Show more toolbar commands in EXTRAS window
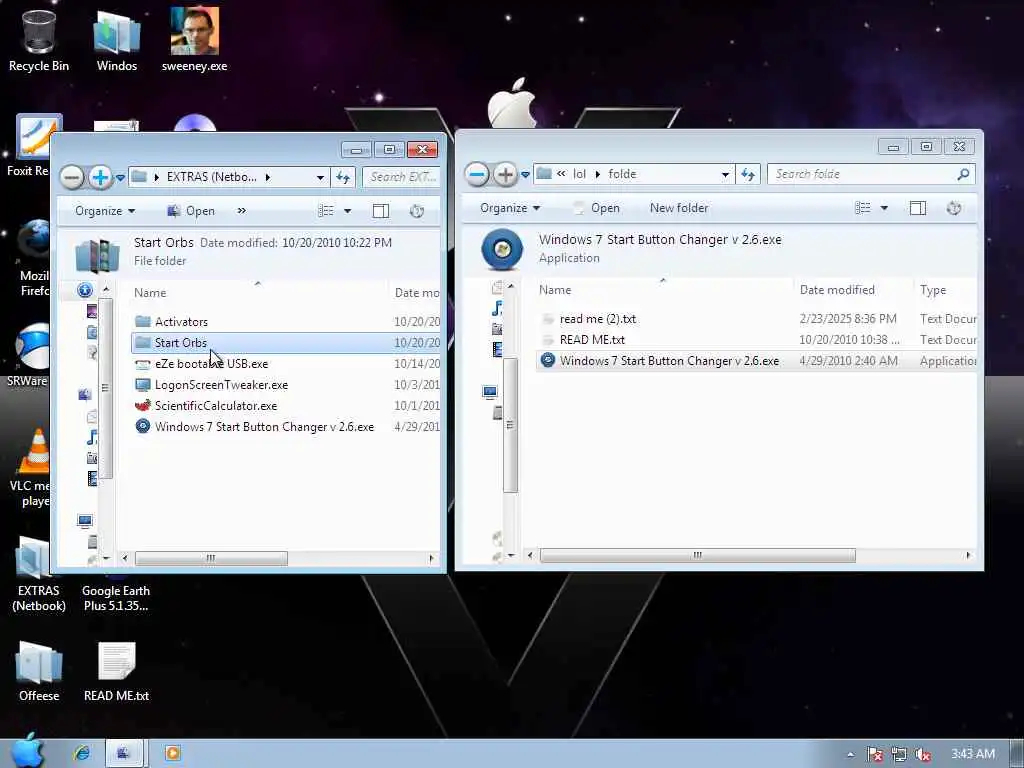 pyautogui.click(x=242, y=211)
